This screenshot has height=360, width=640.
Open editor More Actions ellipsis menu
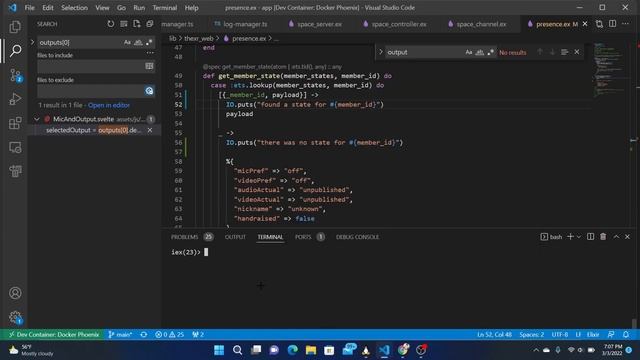pyautogui.click(x=625, y=24)
